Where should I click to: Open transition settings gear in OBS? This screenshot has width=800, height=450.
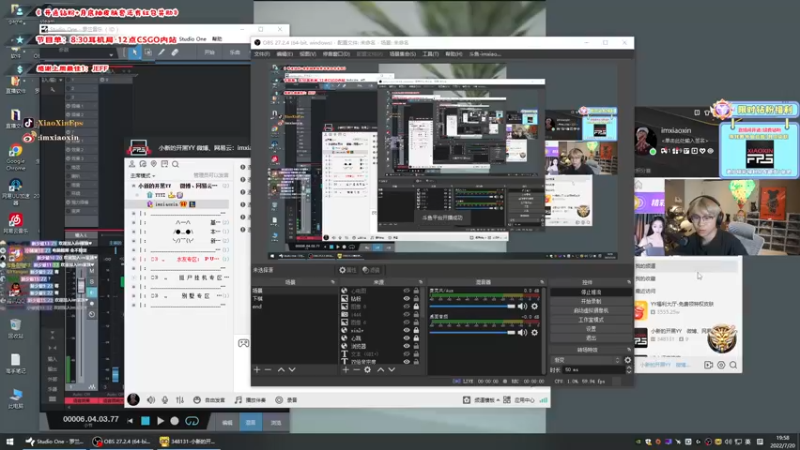628,360
